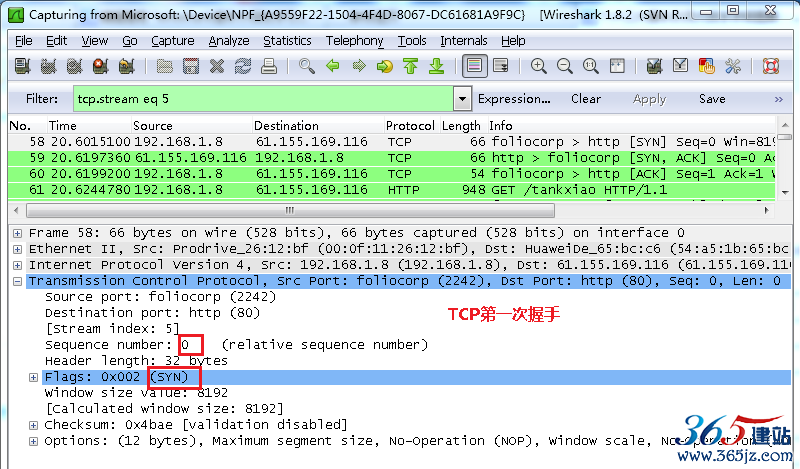Stop the running capture icon
The height and width of the screenshot is (469, 800).
click(x=101, y=66)
